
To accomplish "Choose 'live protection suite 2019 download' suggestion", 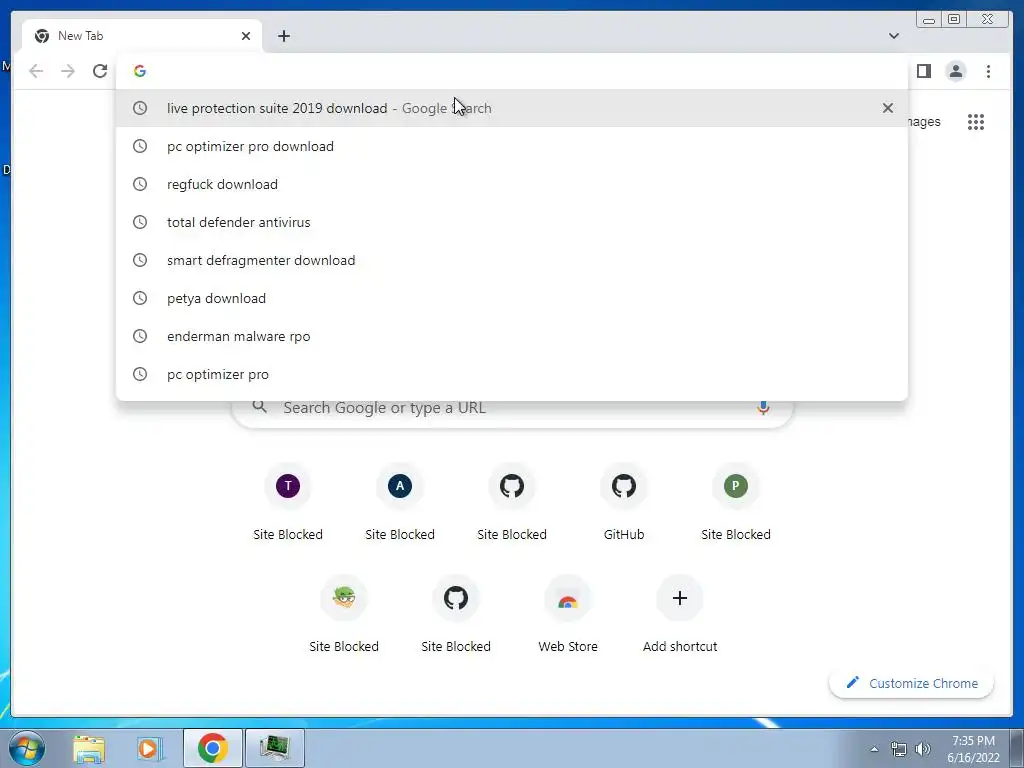I will (x=511, y=108).
